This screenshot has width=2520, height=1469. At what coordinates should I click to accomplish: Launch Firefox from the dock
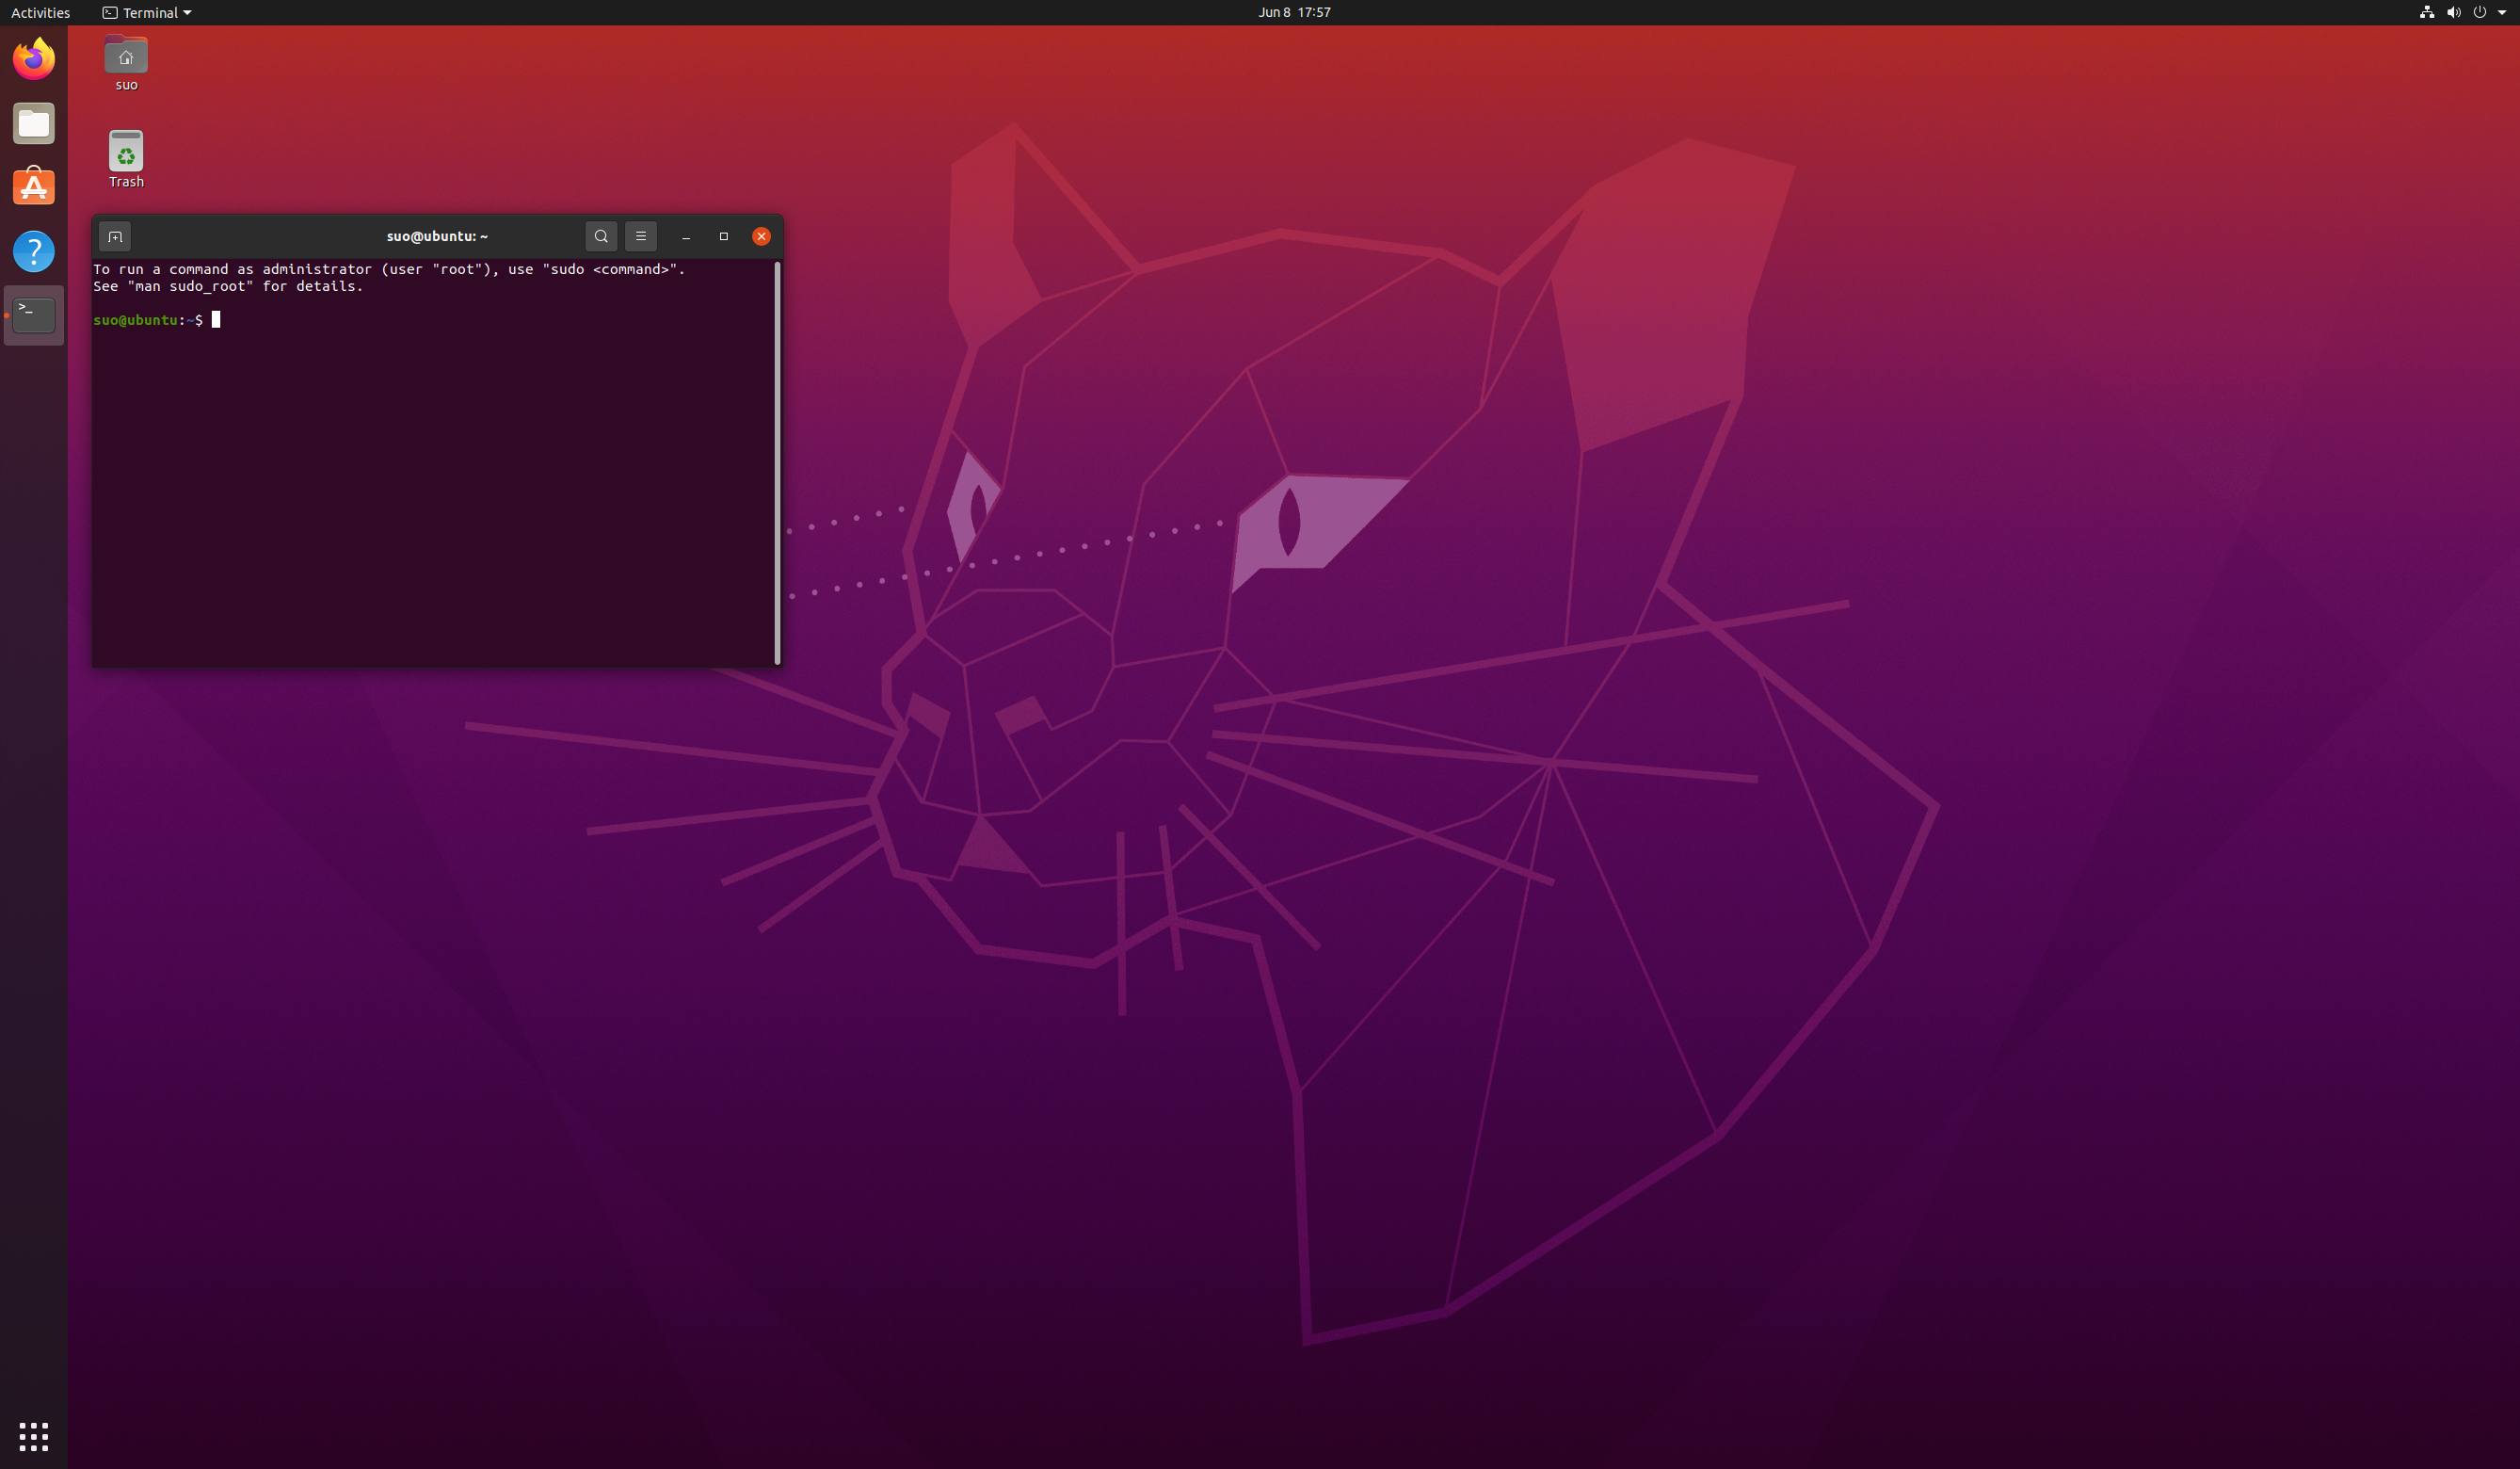34,59
